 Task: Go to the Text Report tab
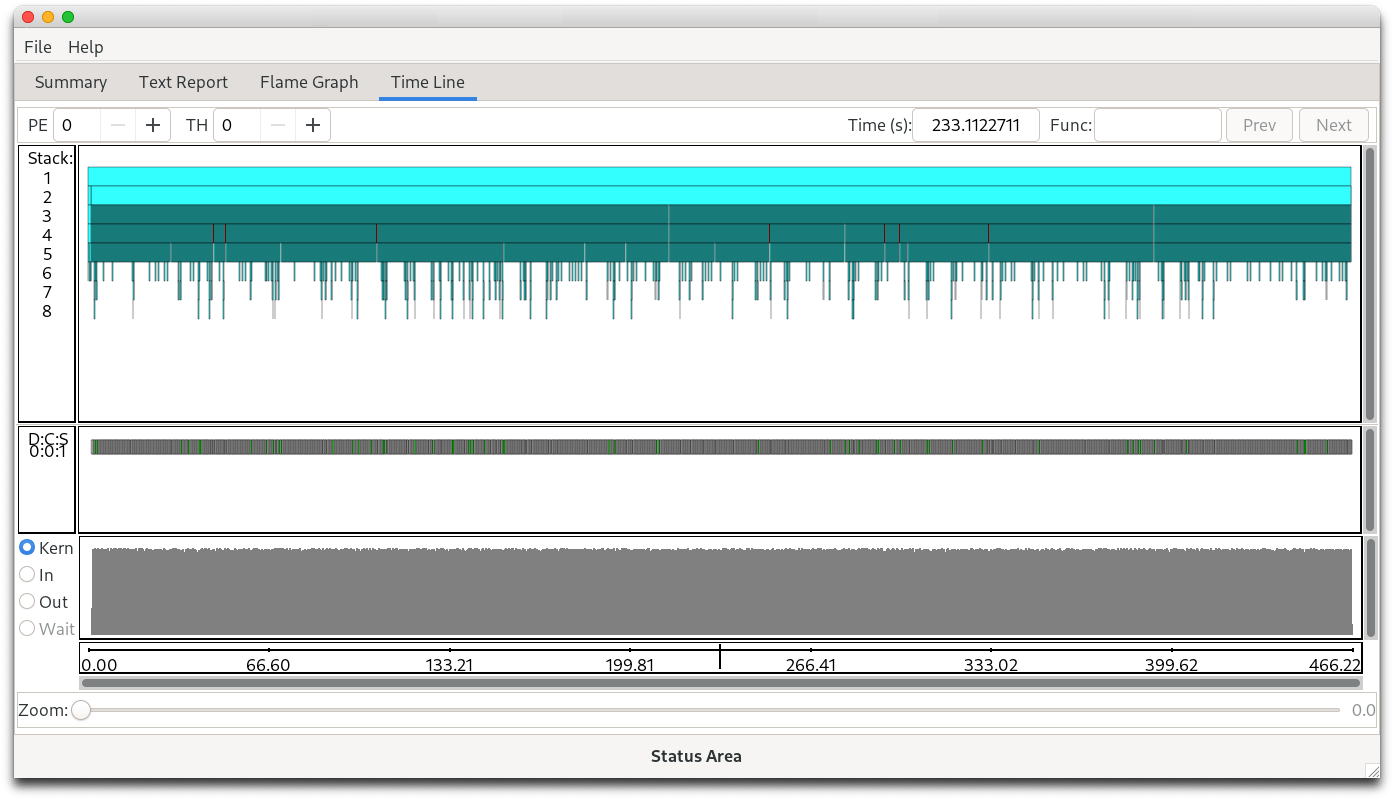point(183,82)
